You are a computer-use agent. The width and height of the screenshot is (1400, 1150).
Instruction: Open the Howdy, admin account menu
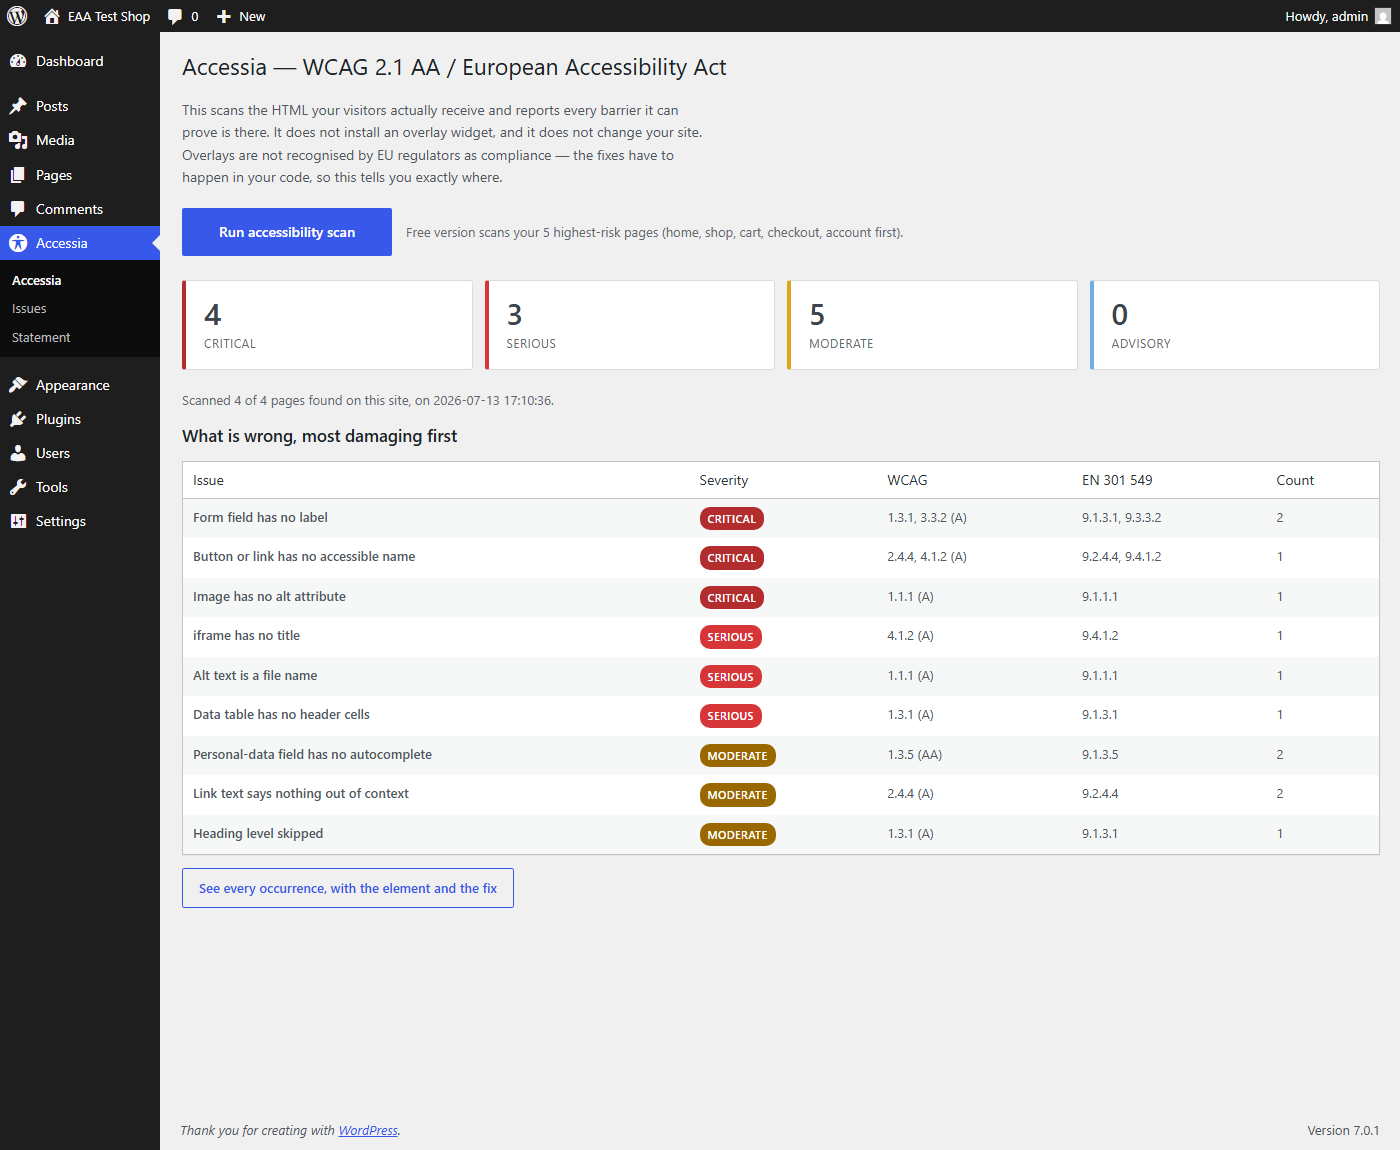[1337, 16]
